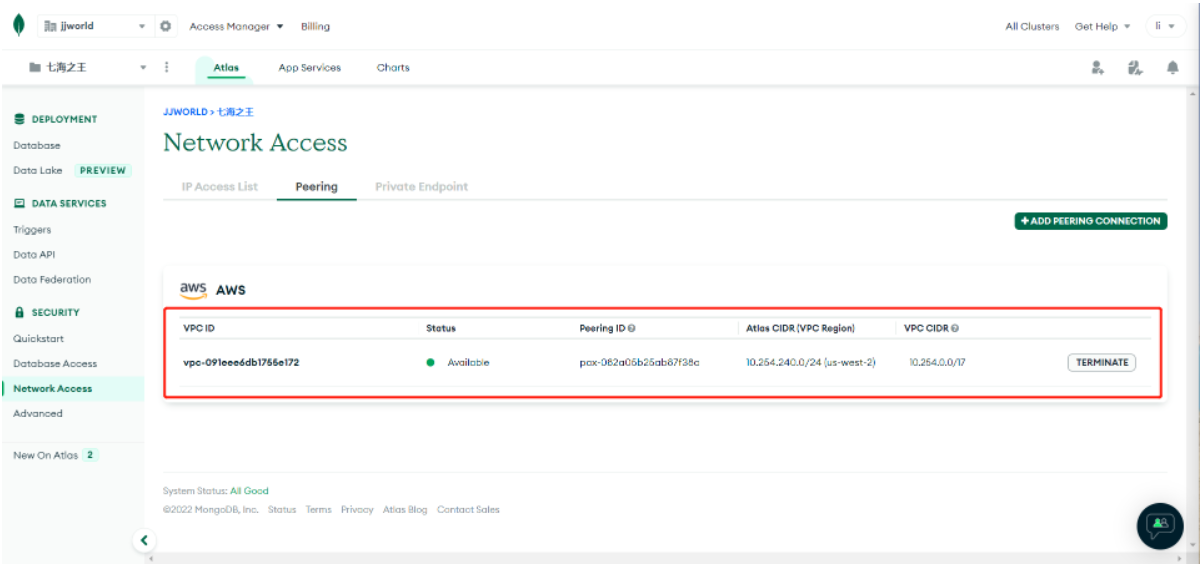Open the 七海之王 project dropdown

pos(88,68)
